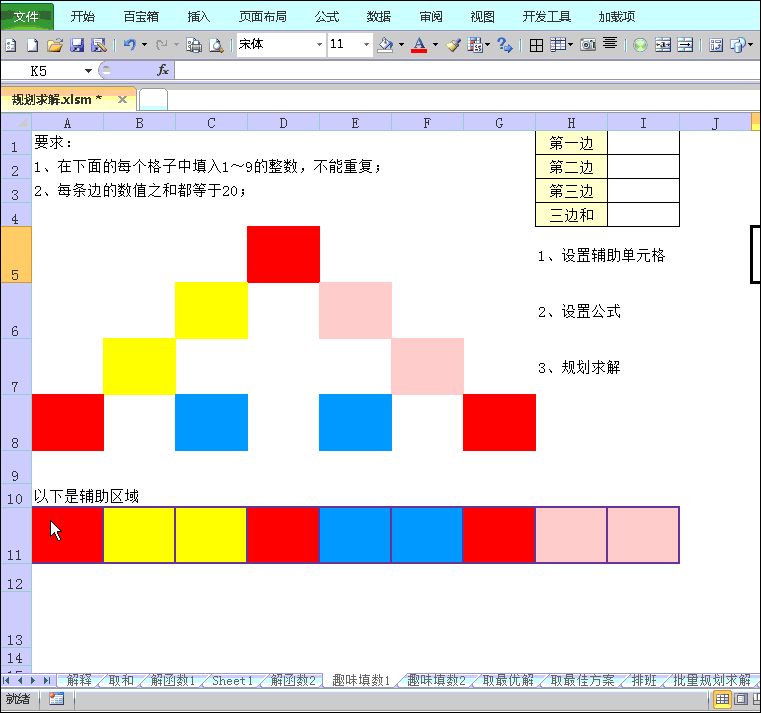Close the 规划求解.xlsm document tab

click(x=122, y=99)
